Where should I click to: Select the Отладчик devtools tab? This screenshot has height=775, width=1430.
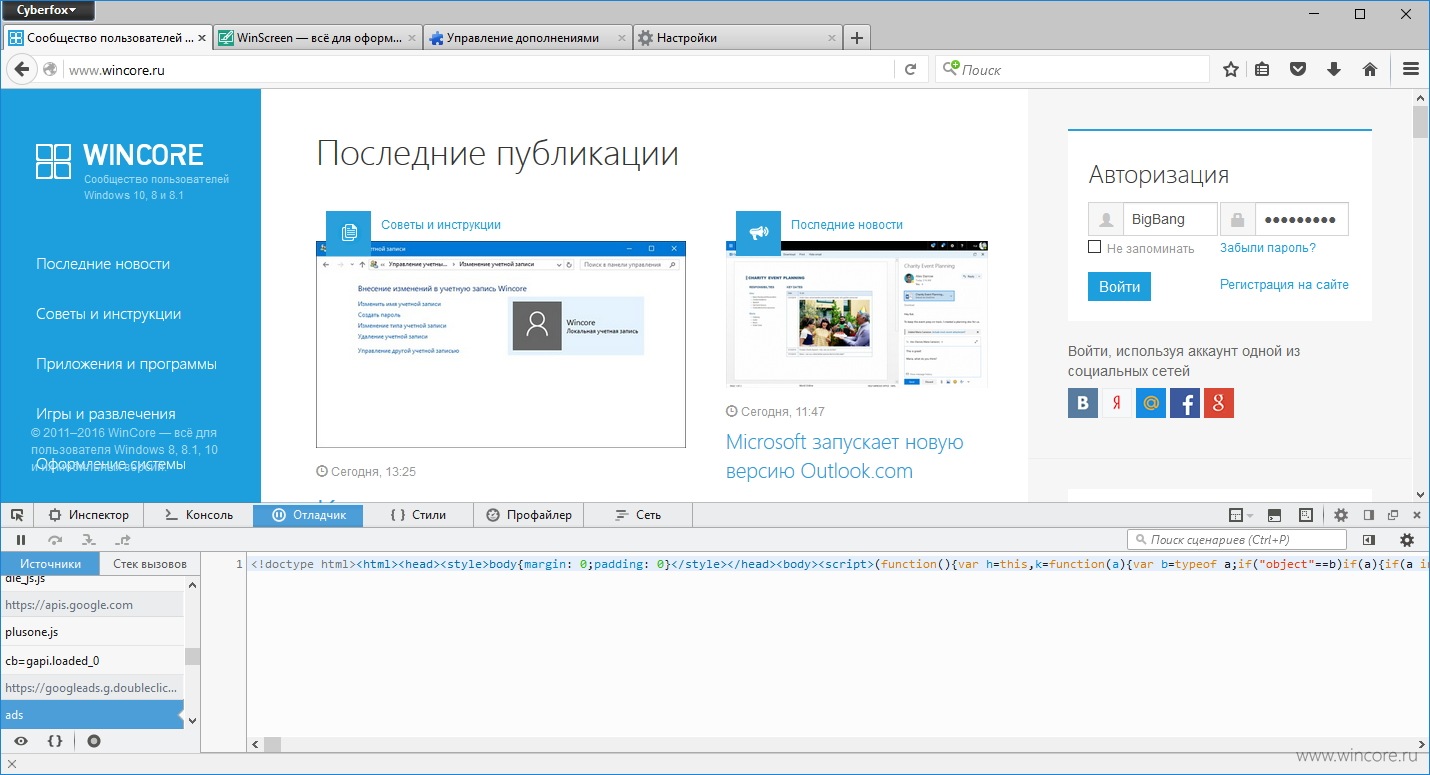[x=308, y=515]
